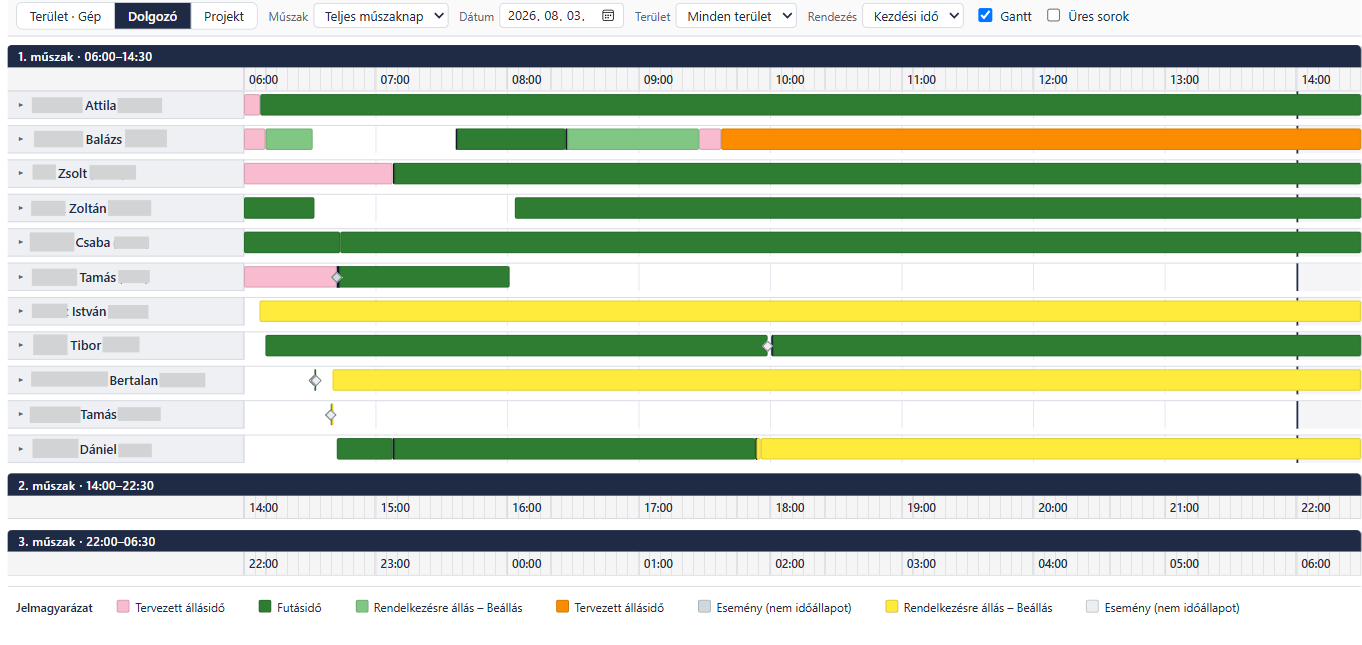Click the Jelmagyarázat legend title
Image resolution: width=1362 pixels, height=645 pixels.
click(55, 607)
